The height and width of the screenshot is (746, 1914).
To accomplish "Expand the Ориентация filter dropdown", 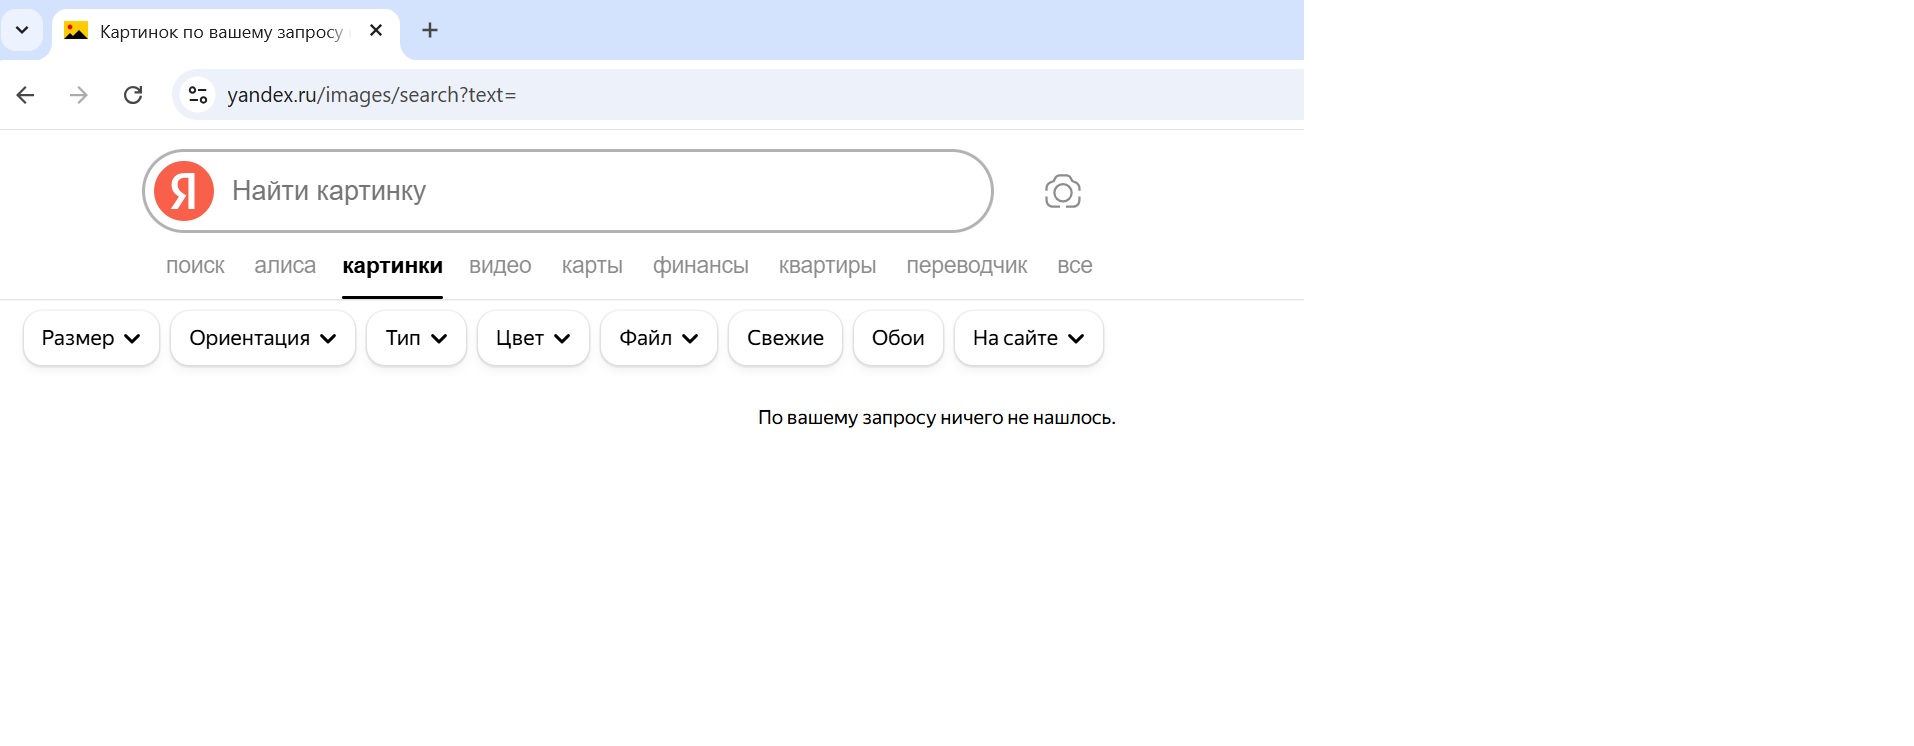I will click(x=263, y=338).
